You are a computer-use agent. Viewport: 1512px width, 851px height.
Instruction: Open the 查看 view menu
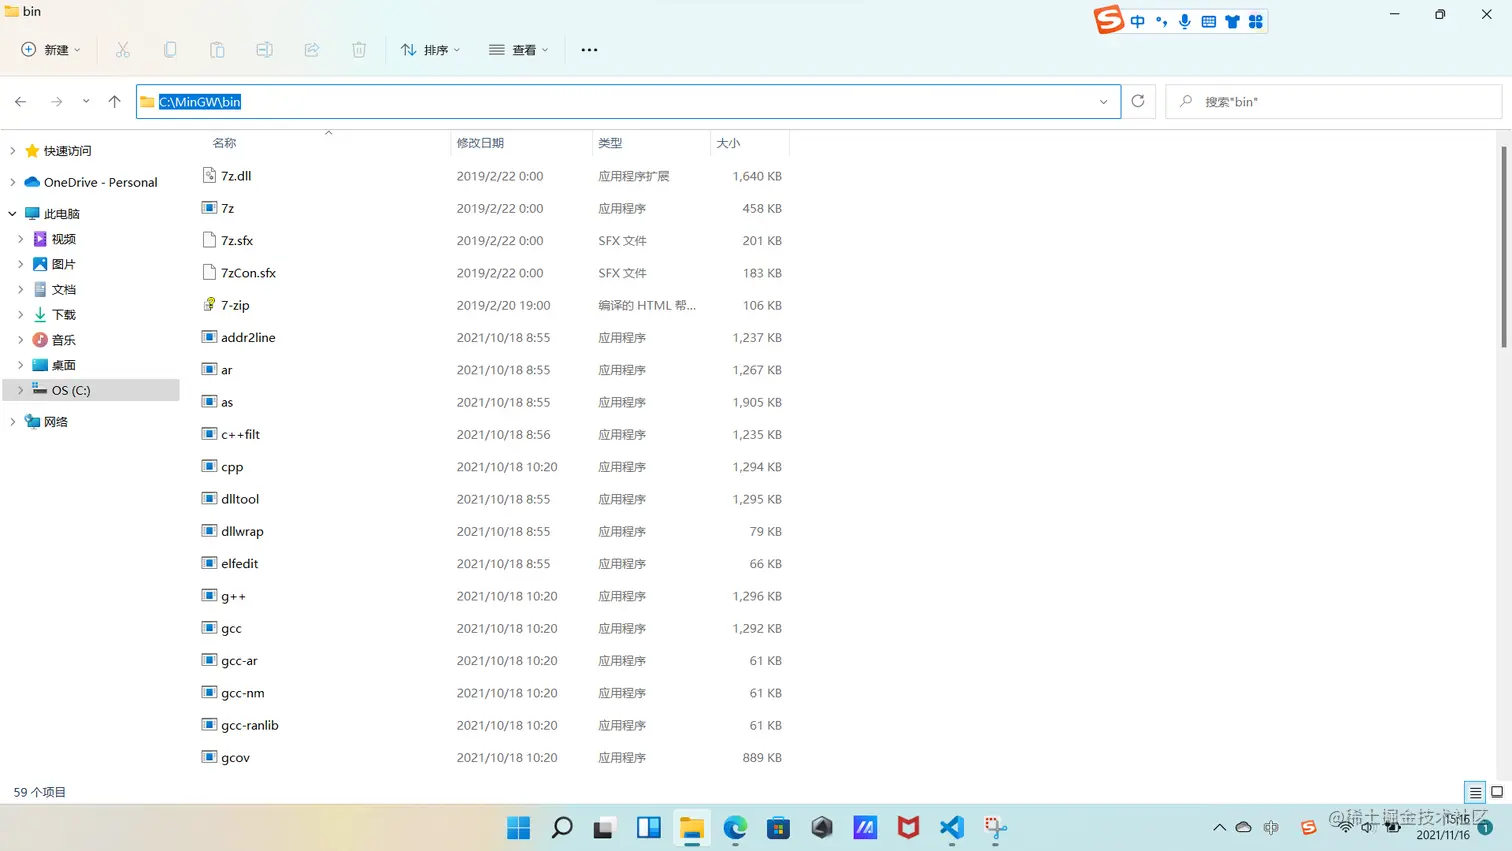(x=518, y=49)
